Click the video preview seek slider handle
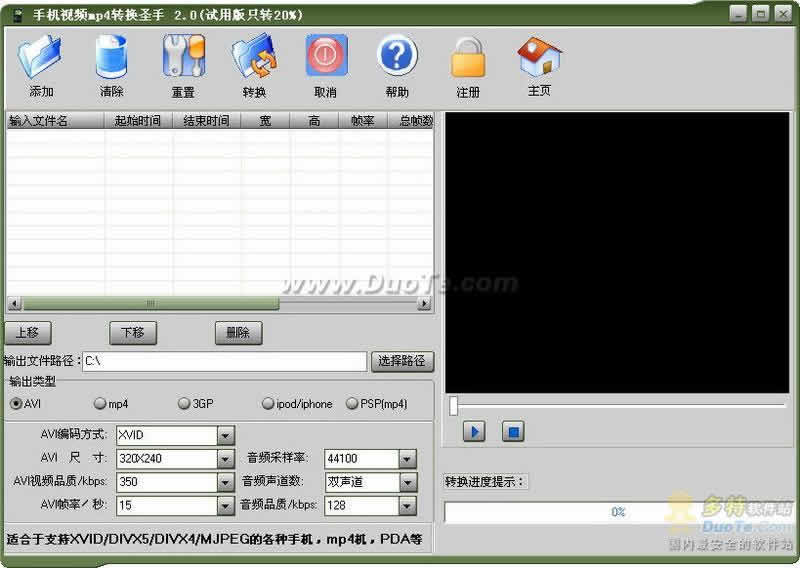 453,406
